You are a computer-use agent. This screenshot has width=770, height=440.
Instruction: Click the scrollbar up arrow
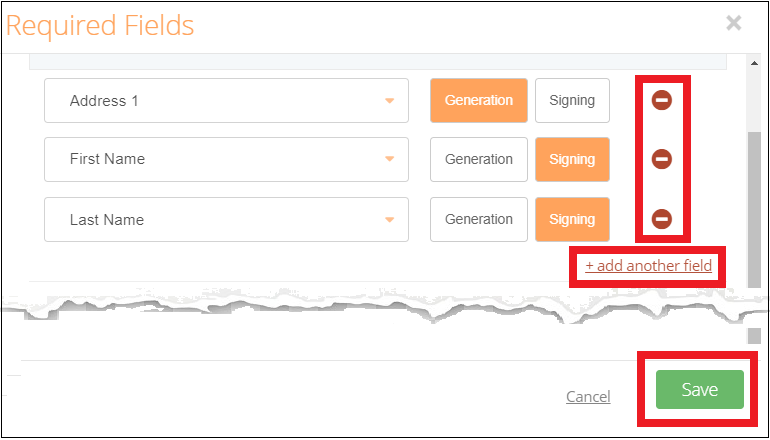[755, 63]
